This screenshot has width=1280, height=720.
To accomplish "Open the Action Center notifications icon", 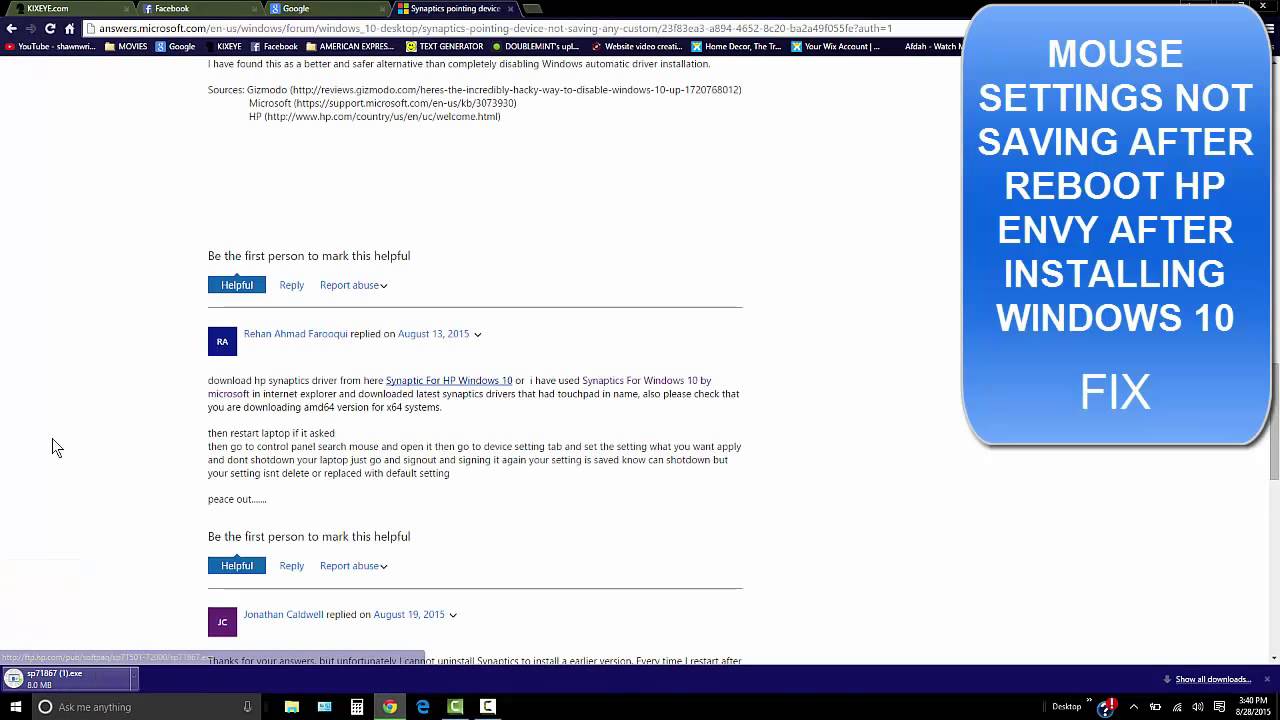I will 1219,707.
